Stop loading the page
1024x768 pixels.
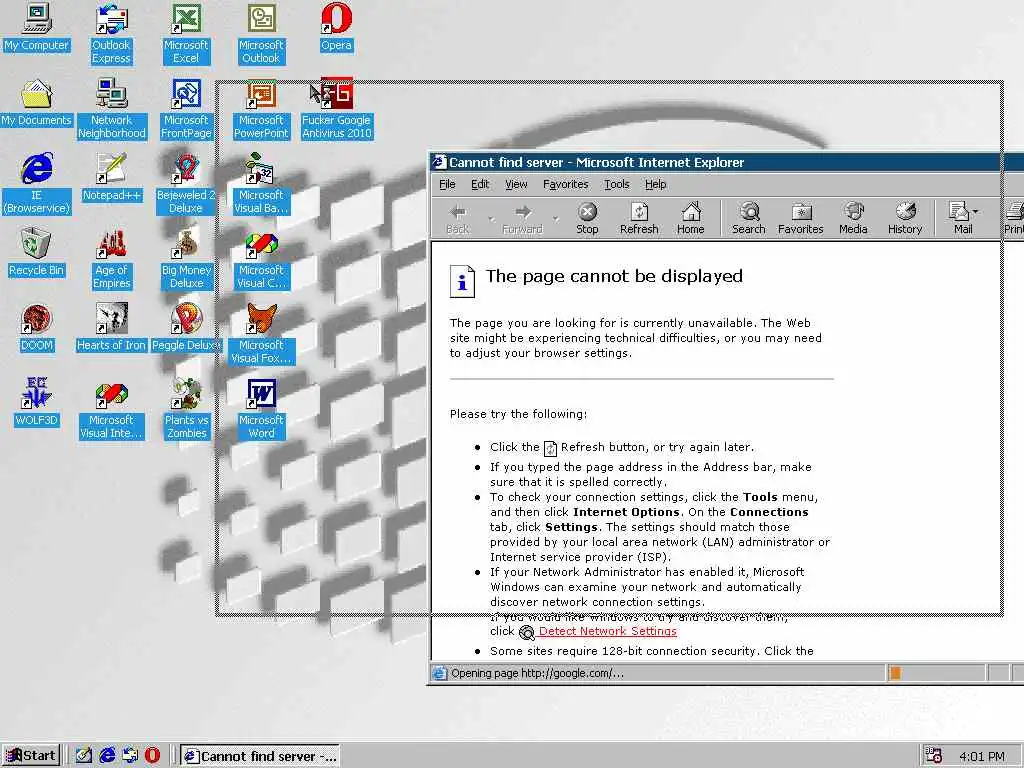point(587,219)
